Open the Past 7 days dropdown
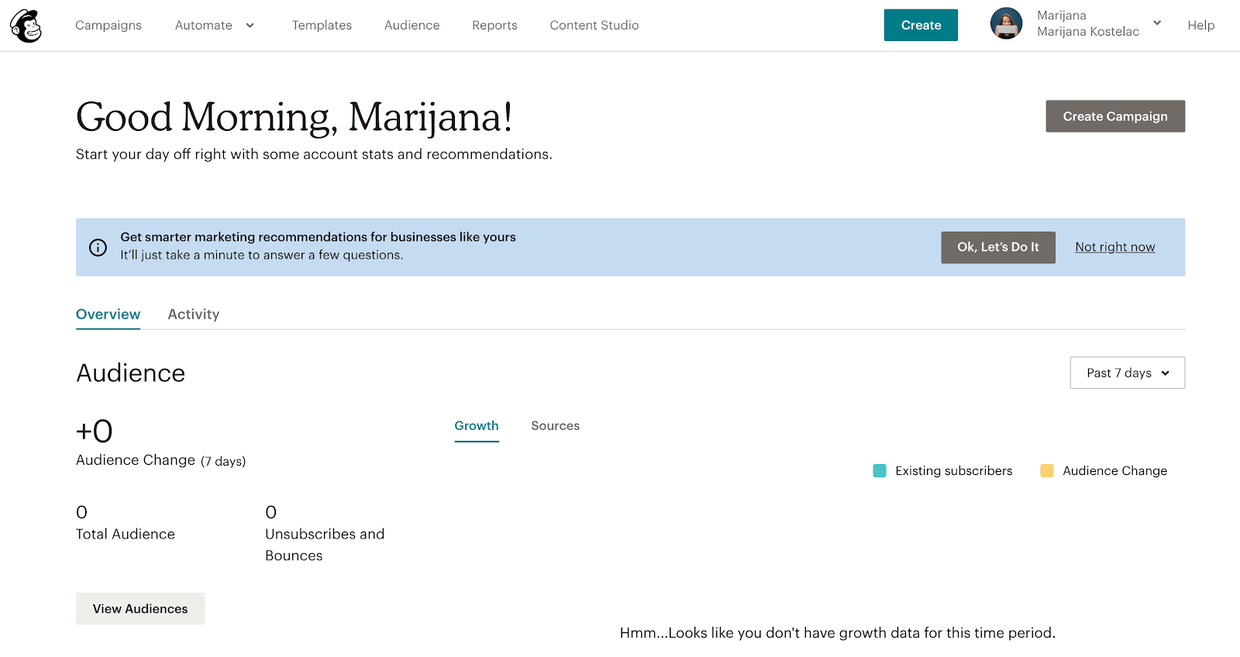Viewport: 1240px width, 657px height. [1127, 373]
